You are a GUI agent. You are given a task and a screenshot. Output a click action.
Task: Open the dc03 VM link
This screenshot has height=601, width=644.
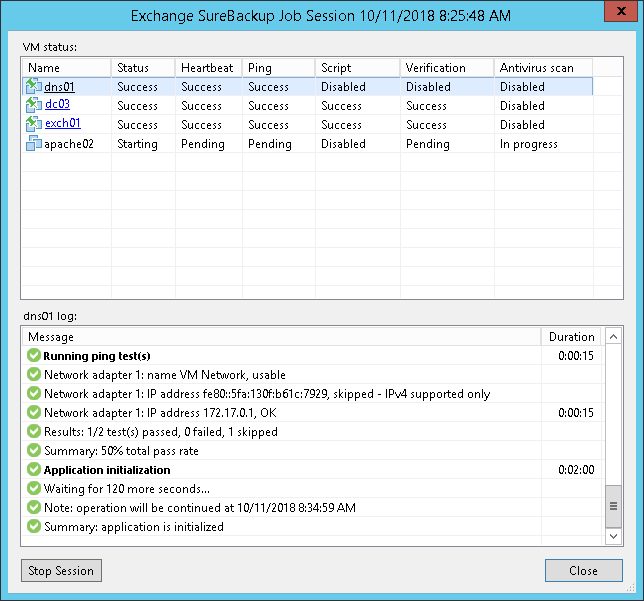[x=57, y=106]
